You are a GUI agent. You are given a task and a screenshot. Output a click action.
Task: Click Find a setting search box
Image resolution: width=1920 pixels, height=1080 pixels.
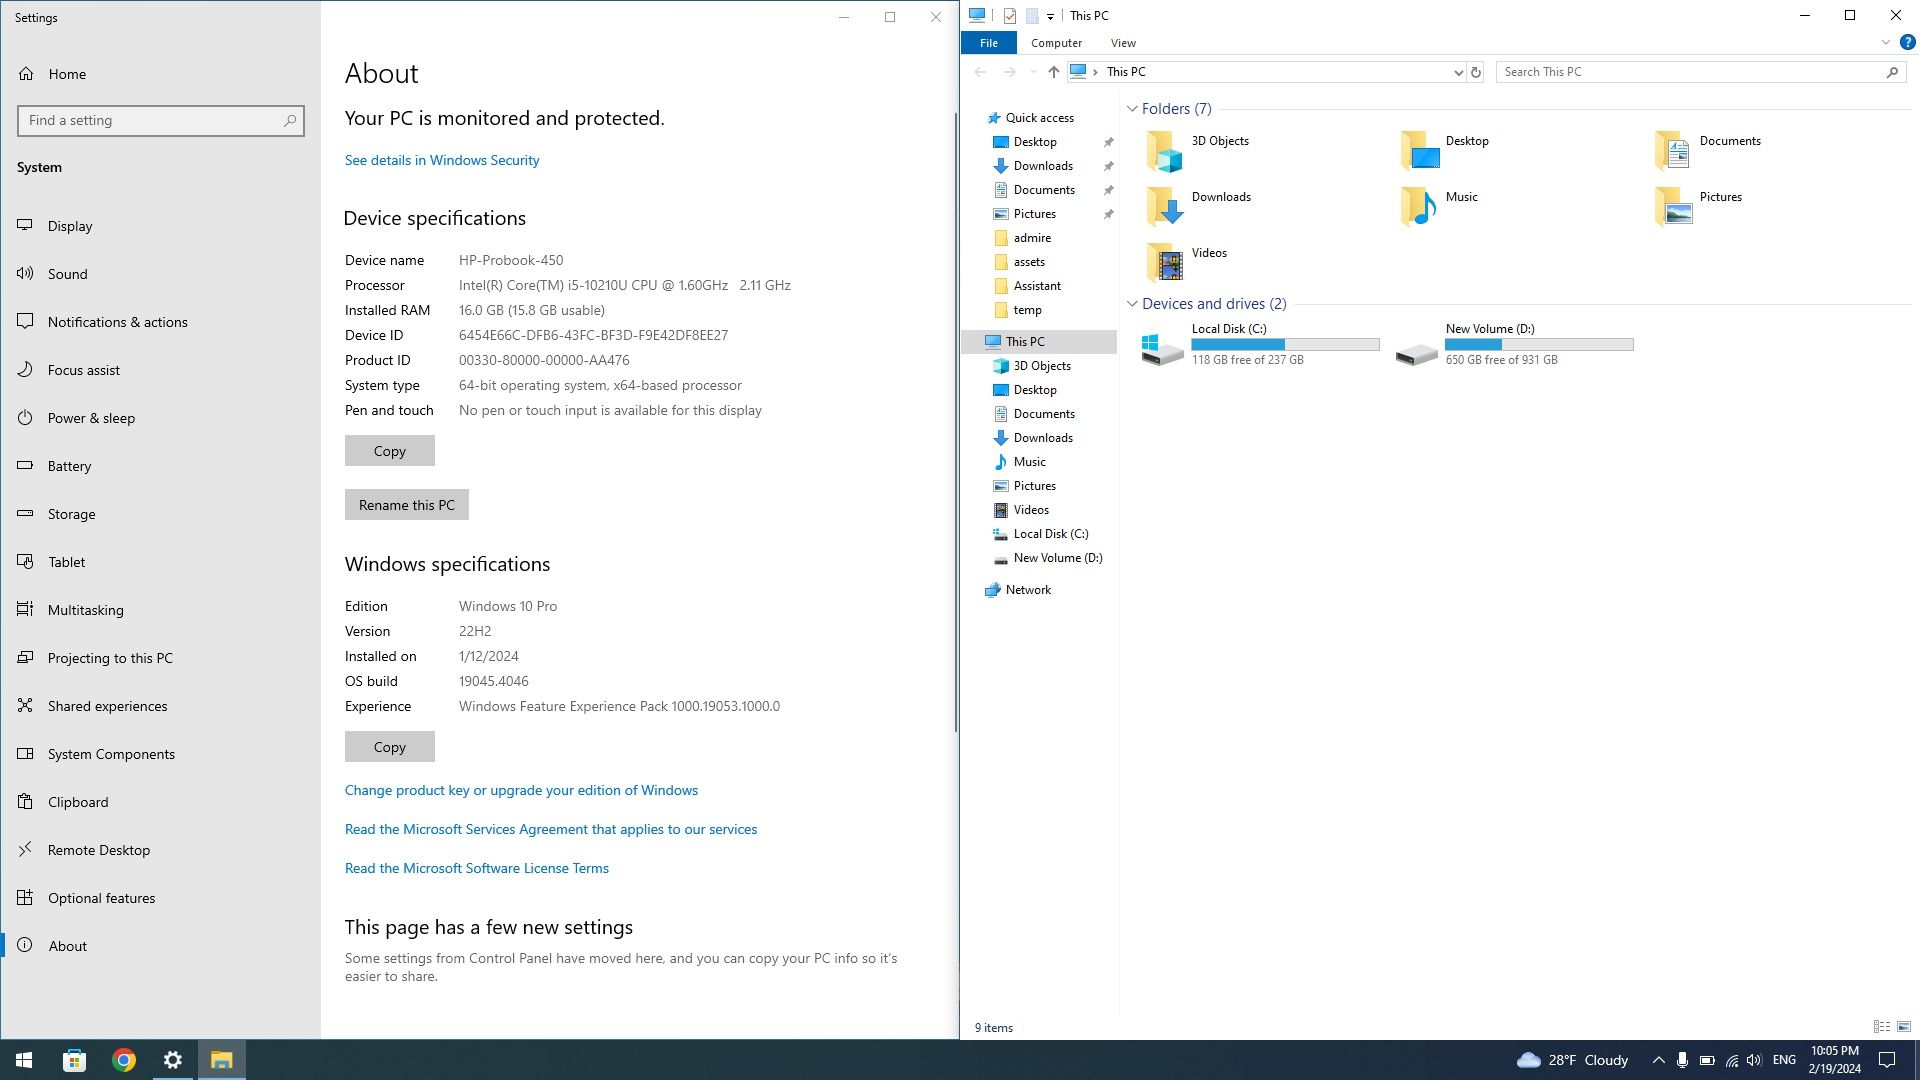(x=161, y=121)
